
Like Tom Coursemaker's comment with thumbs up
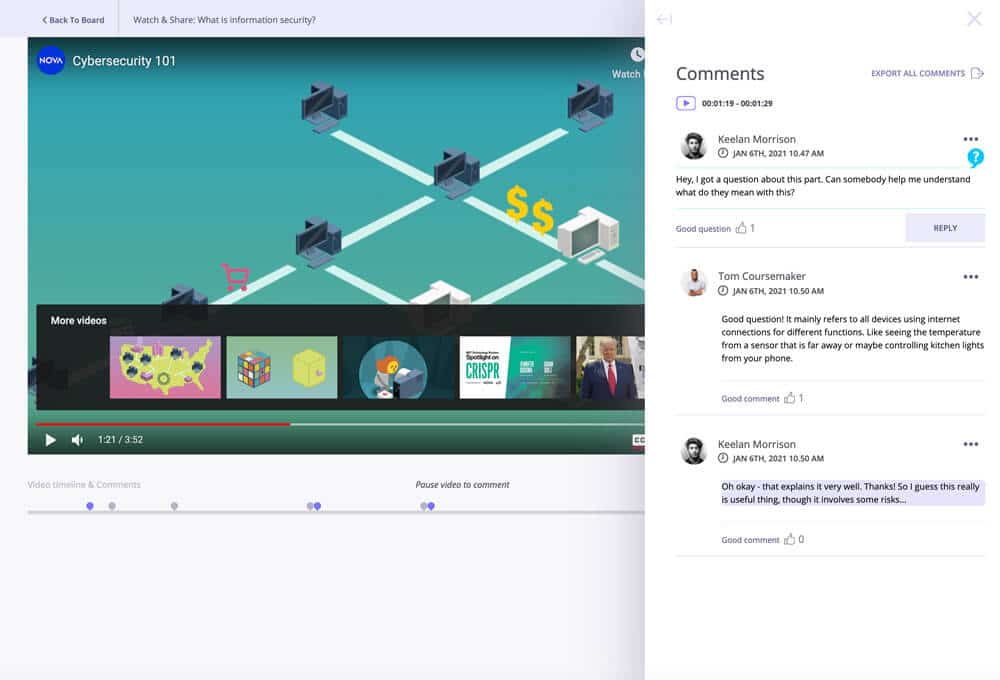click(x=790, y=398)
